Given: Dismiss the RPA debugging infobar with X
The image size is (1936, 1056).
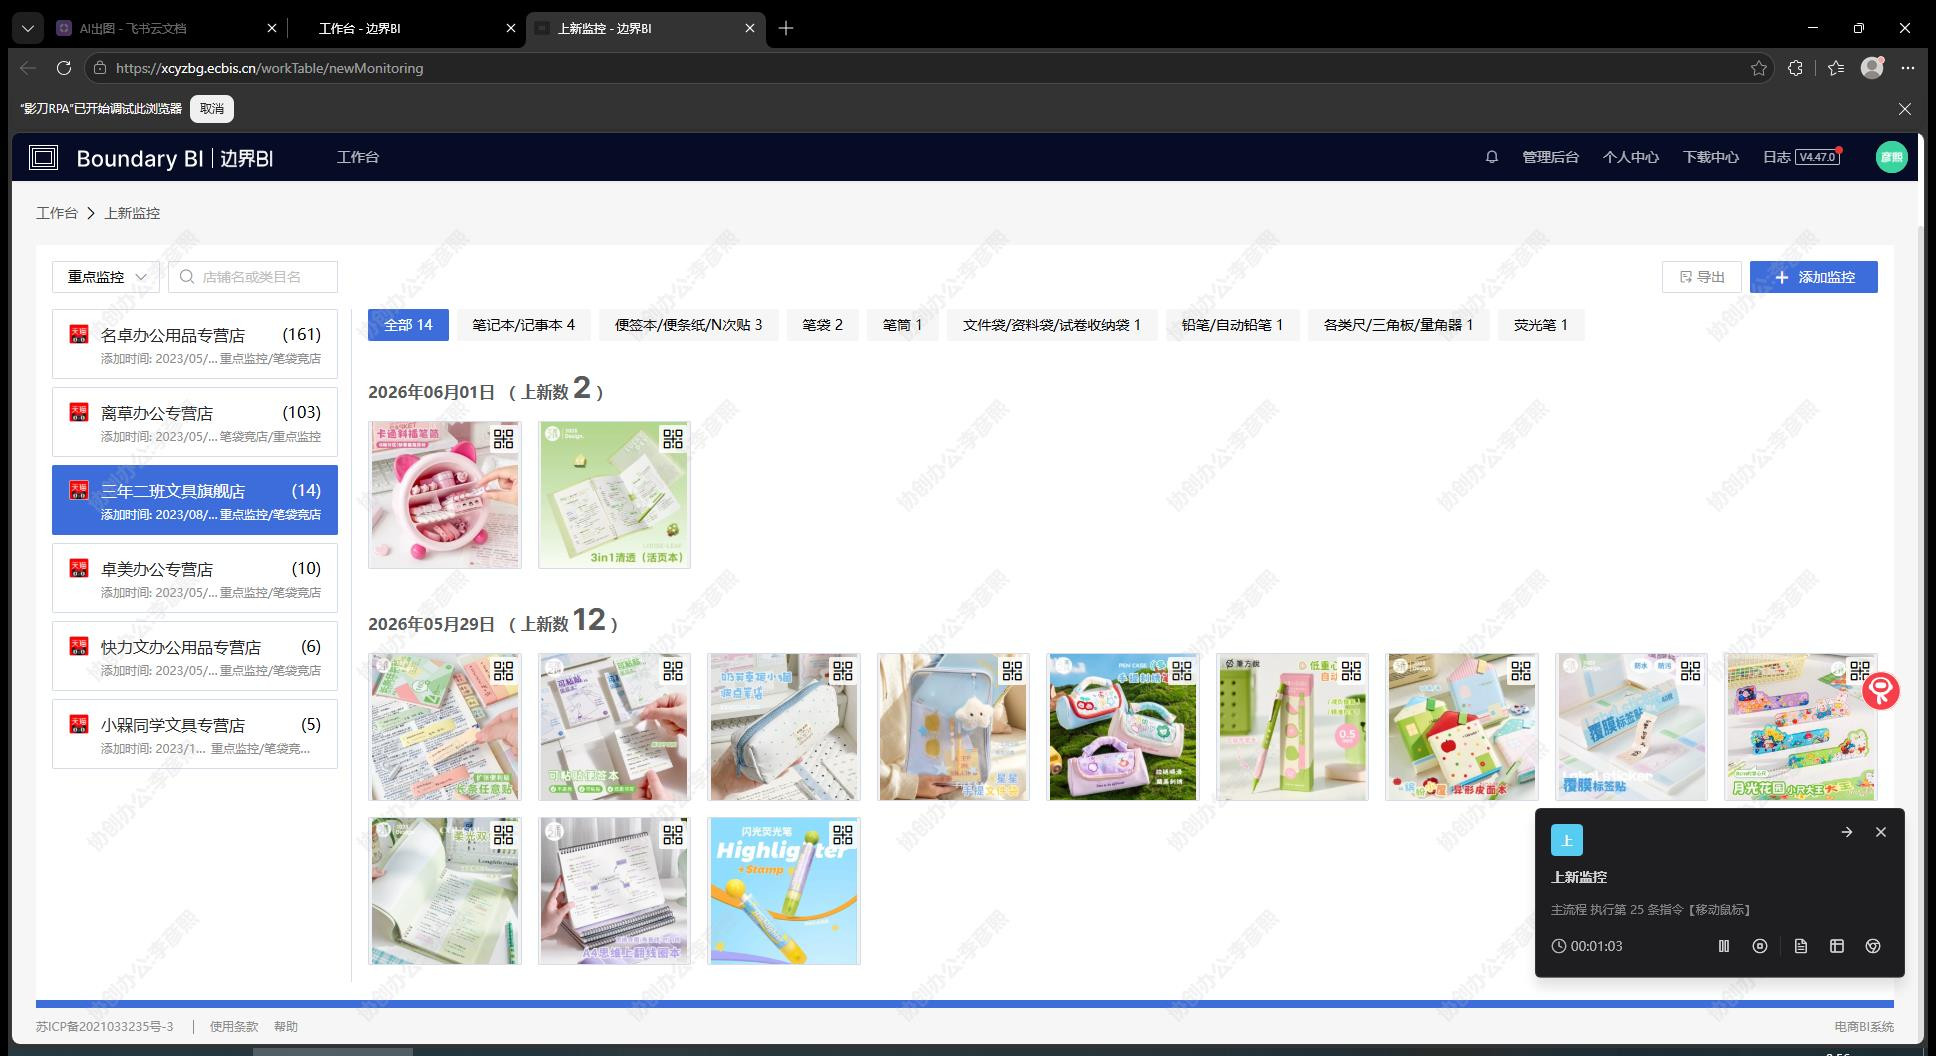Looking at the screenshot, I should pyautogui.click(x=1905, y=109).
